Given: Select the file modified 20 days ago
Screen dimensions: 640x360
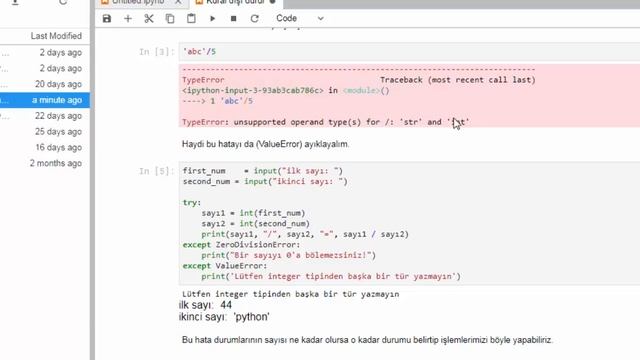Looking at the screenshot, I should pos(45,84).
